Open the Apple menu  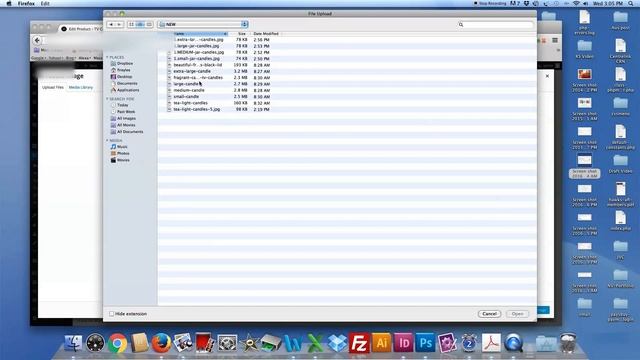click(9, 3)
